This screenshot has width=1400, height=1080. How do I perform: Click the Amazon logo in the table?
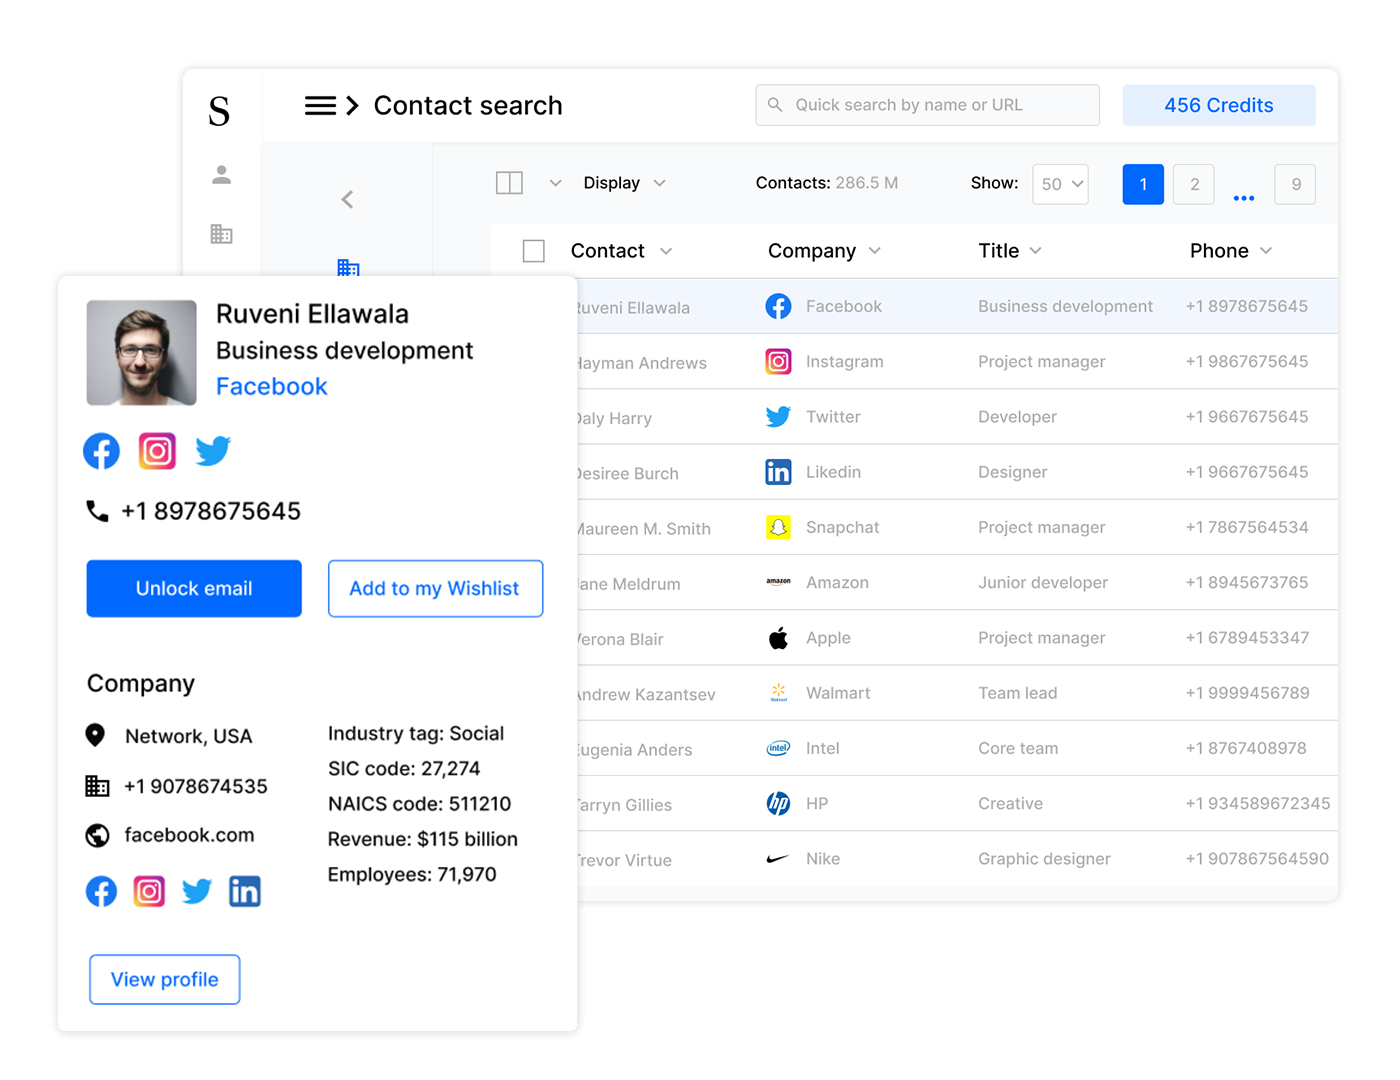778,582
